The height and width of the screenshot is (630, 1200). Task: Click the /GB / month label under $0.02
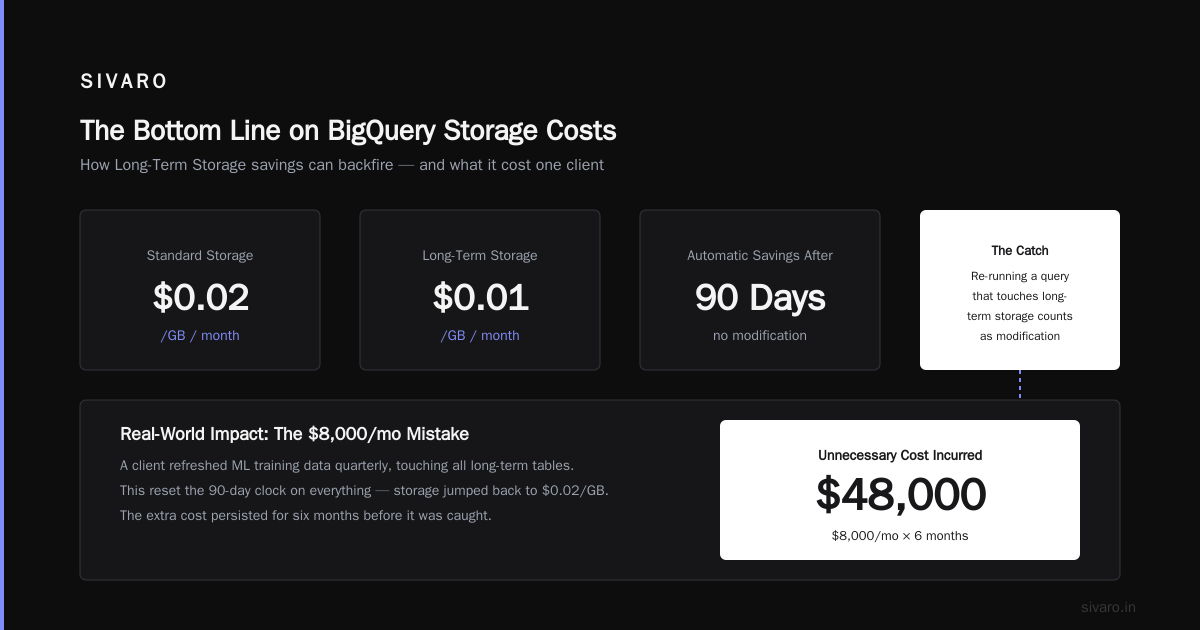point(200,336)
